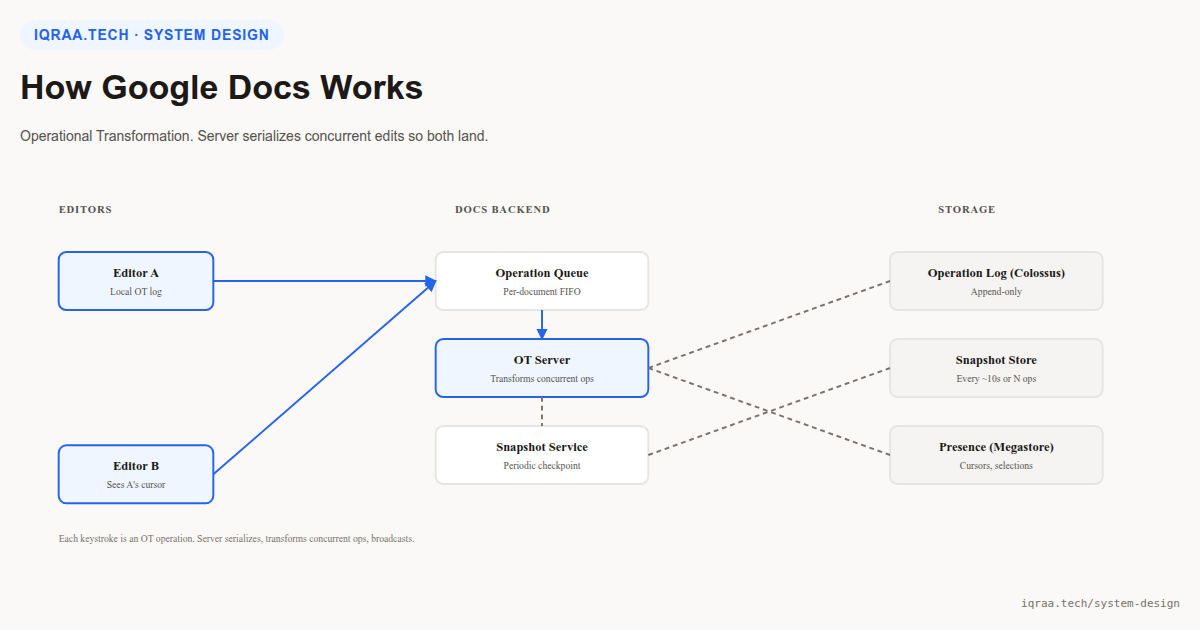The image size is (1200, 630).
Task: Select the Operation Log (Colossus) box
Action: point(996,281)
